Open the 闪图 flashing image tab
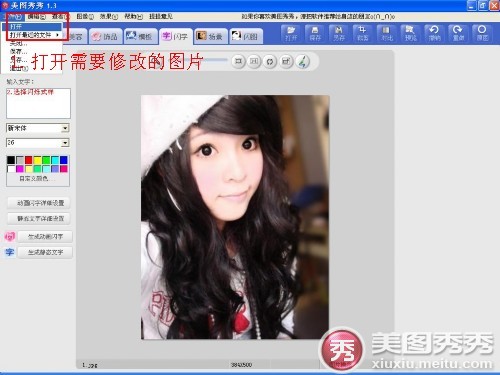The image size is (500, 375). (246, 36)
